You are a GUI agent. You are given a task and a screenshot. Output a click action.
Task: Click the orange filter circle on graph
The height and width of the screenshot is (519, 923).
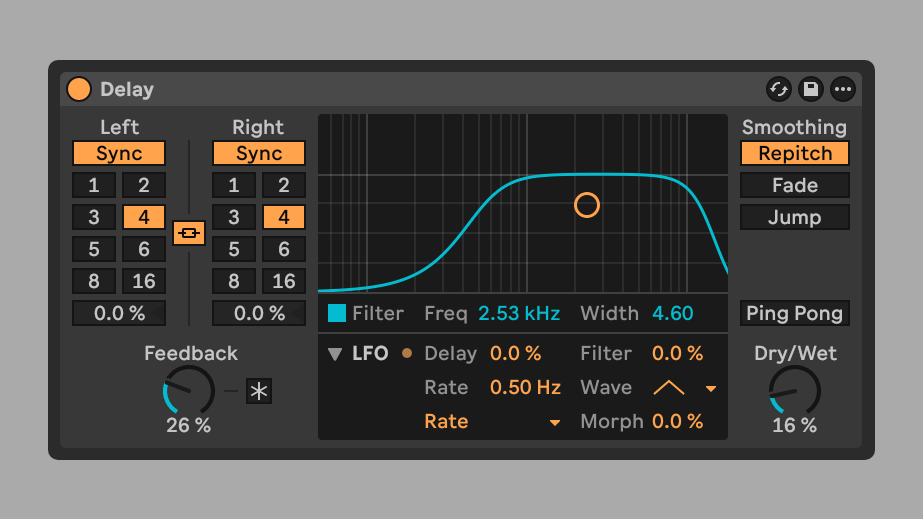[x=587, y=205]
